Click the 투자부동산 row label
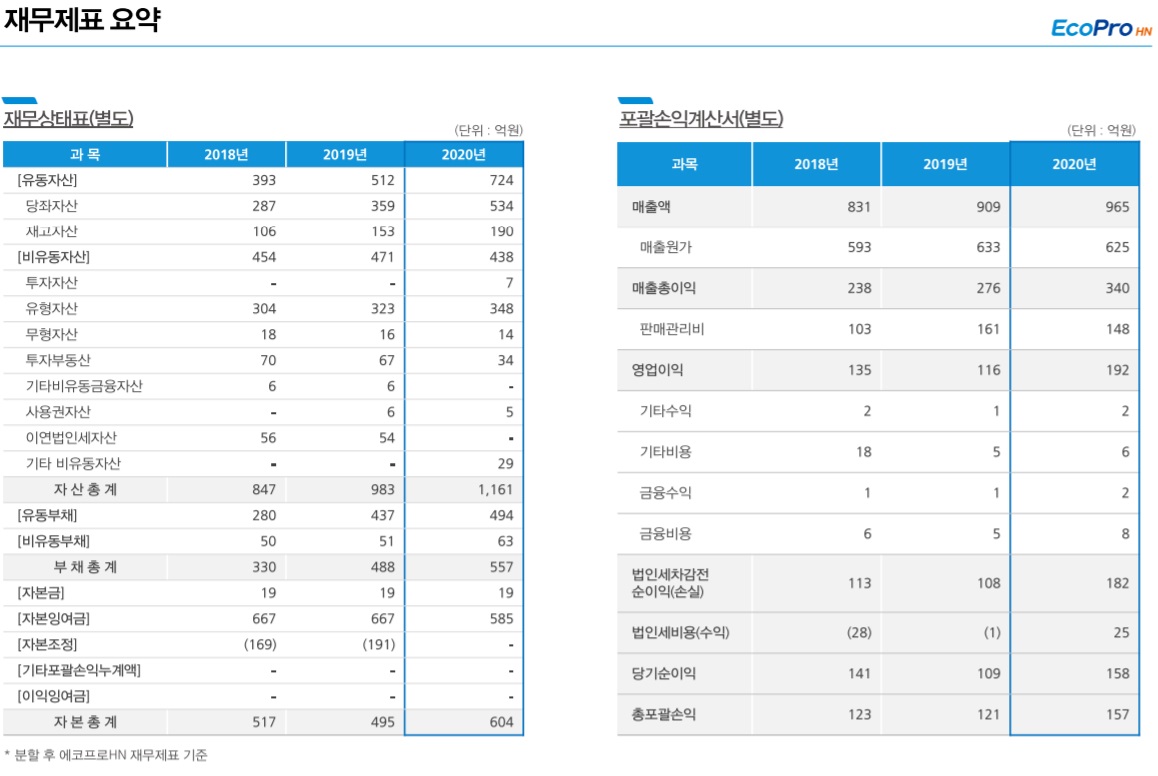This screenshot has height=776, width=1158. tap(58, 360)
